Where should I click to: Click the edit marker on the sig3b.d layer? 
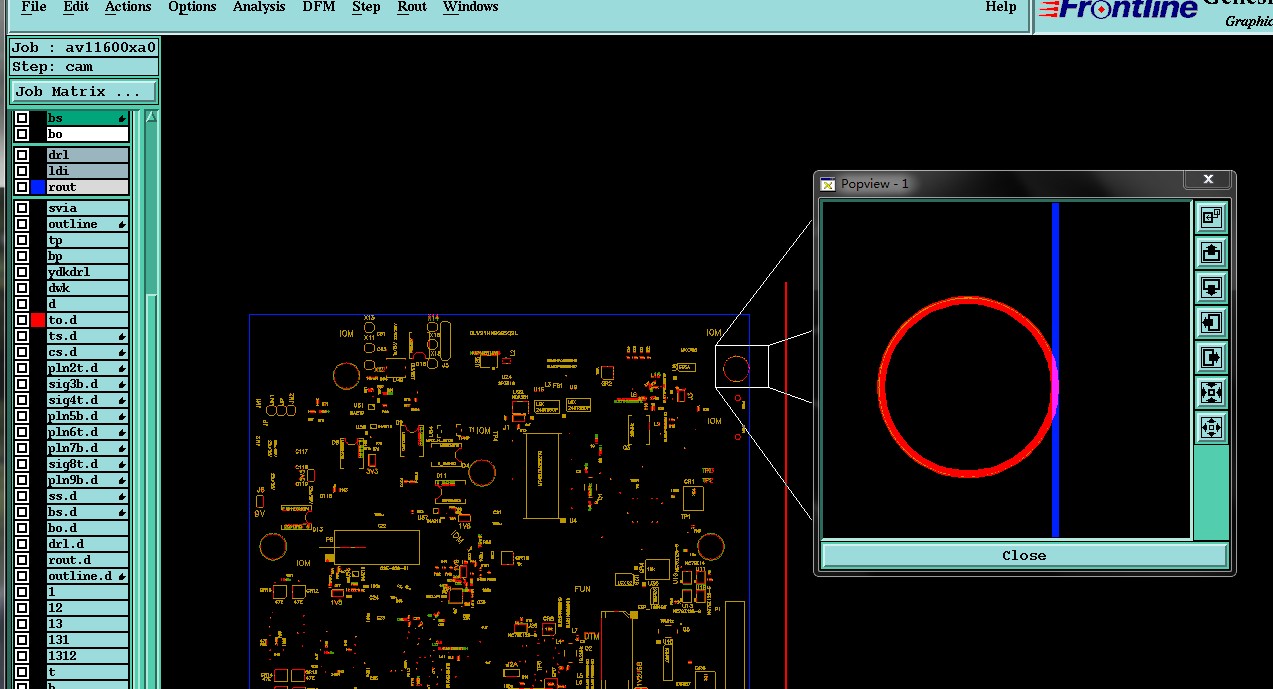[x=122, y=385]
